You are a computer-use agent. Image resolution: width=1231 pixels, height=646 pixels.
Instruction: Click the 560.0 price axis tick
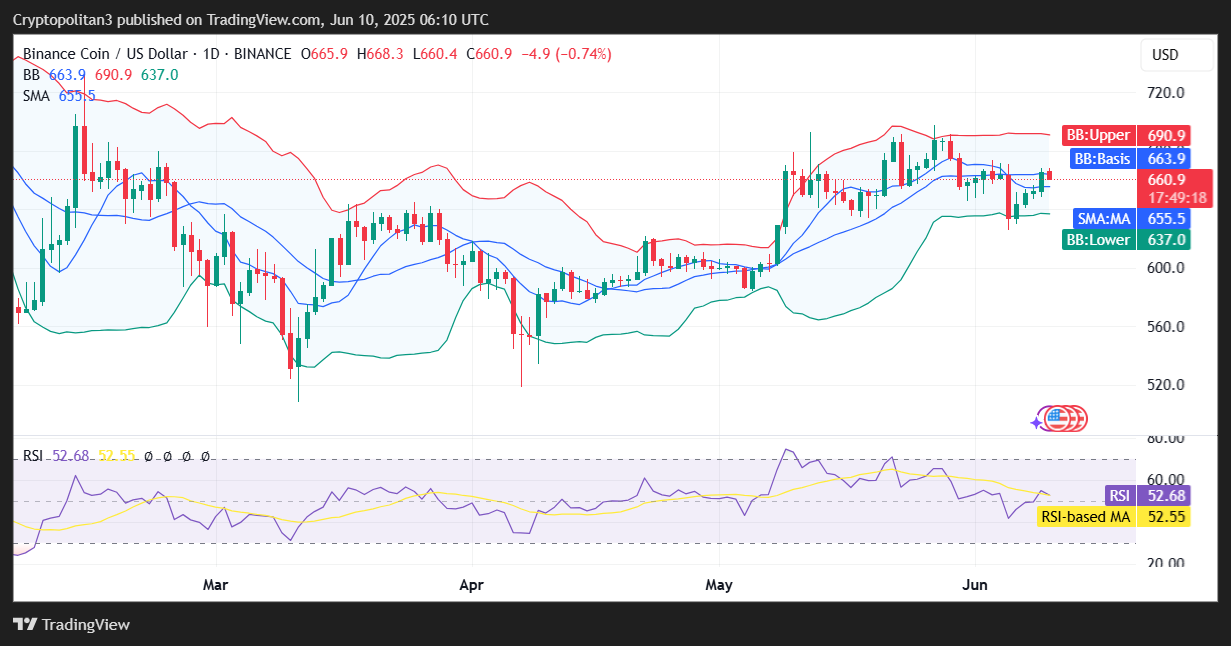[1166, 327]
